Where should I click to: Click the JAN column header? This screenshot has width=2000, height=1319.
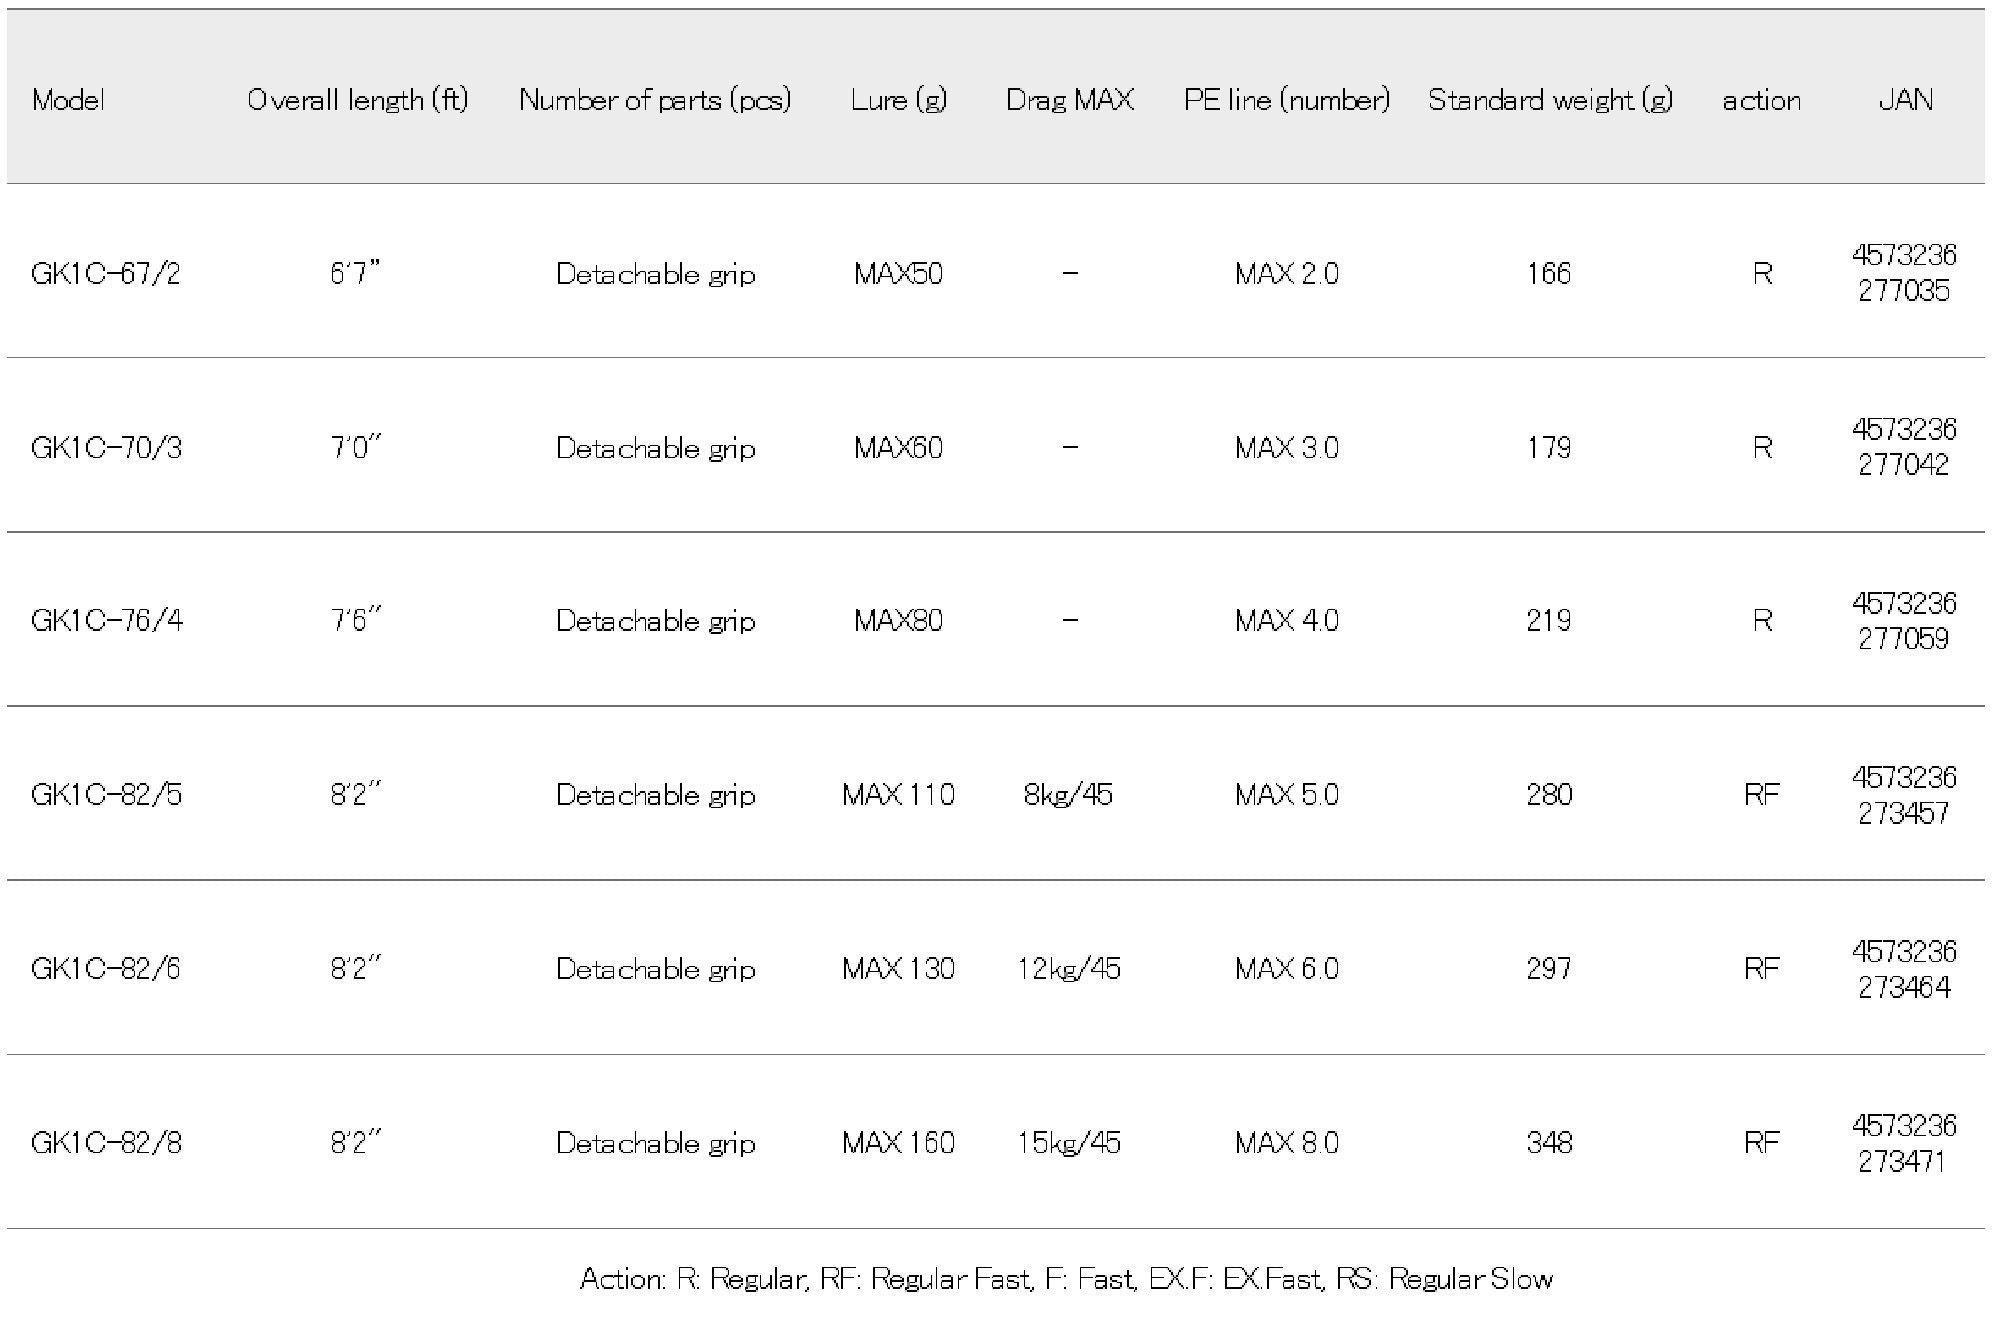click(x=1904, y=100)
